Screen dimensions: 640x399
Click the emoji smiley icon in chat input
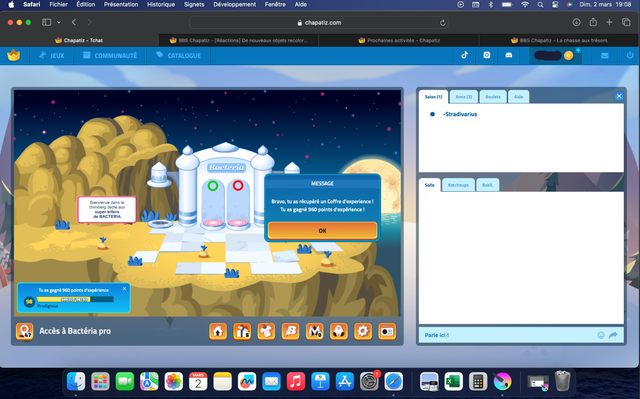click(x=601, y=335)
